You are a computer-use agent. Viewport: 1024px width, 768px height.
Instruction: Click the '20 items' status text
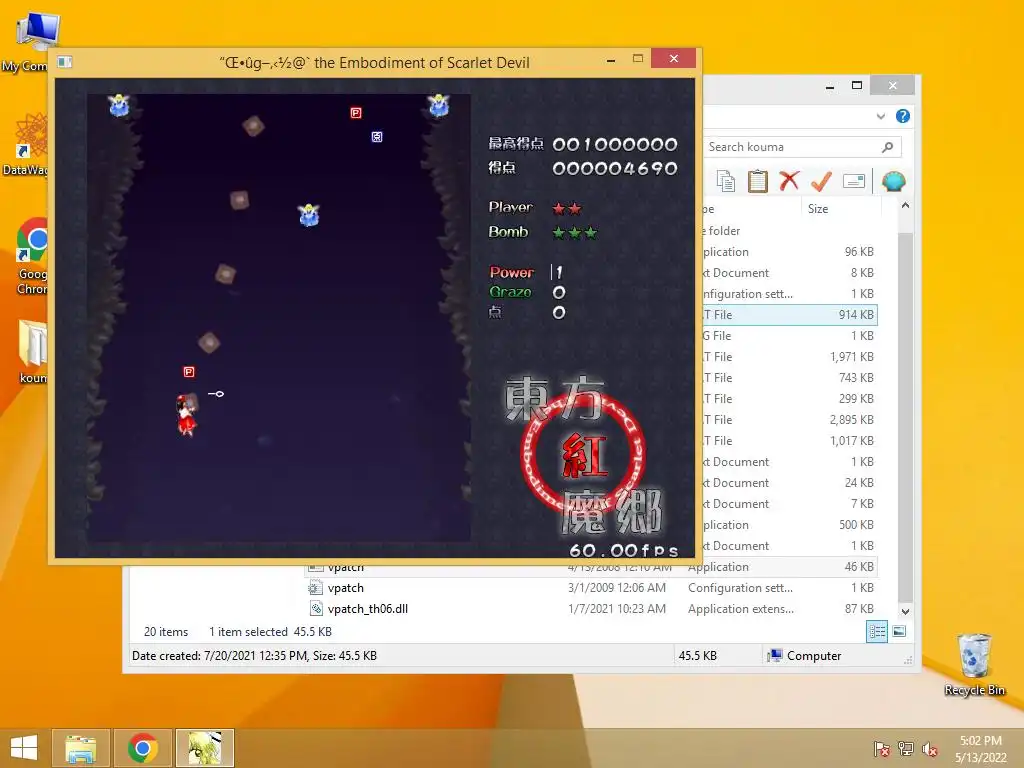[166, 632]
